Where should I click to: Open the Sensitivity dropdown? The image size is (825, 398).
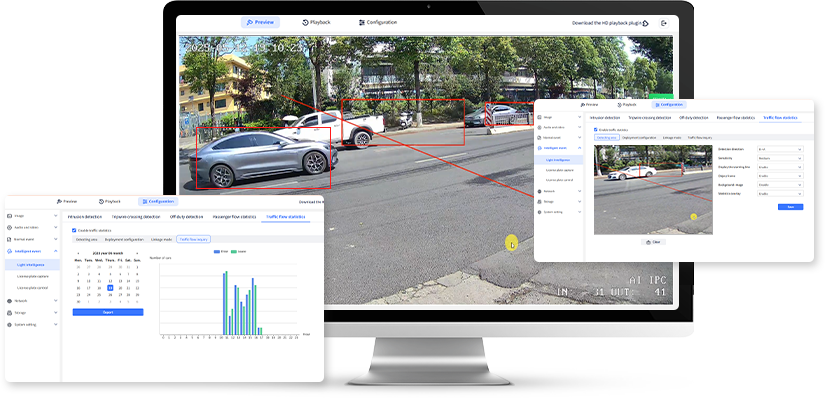(780, 158)
